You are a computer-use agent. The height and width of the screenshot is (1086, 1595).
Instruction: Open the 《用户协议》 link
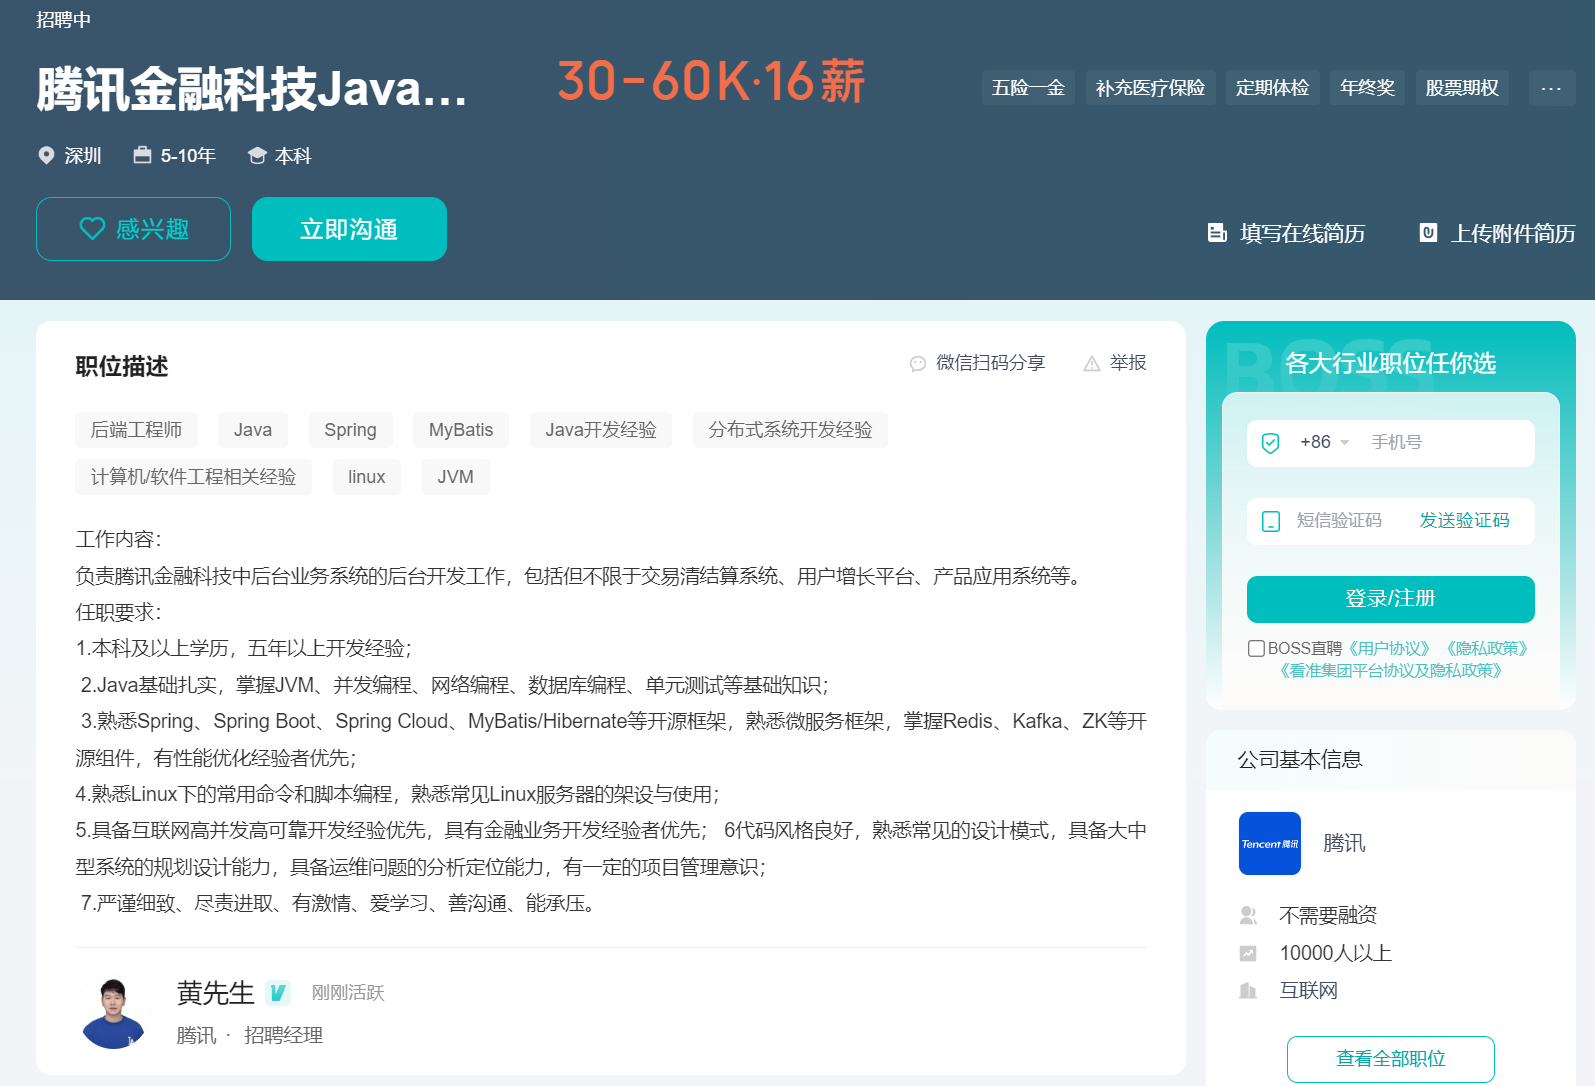(1389, 648)
